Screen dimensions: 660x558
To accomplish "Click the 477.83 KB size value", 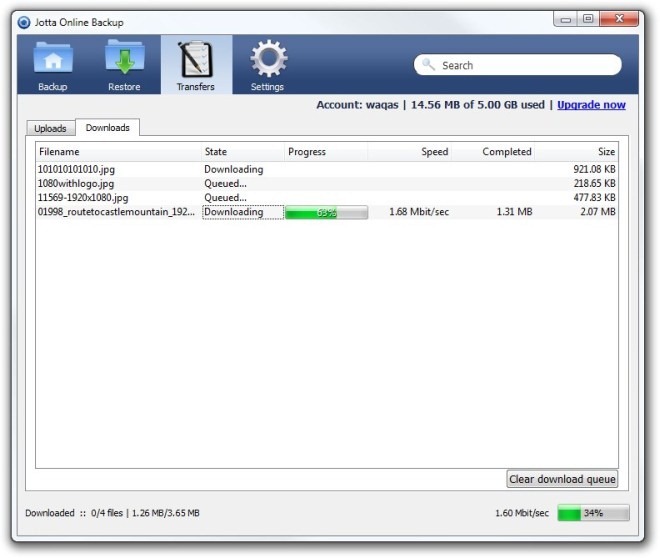I will point(594,197).
